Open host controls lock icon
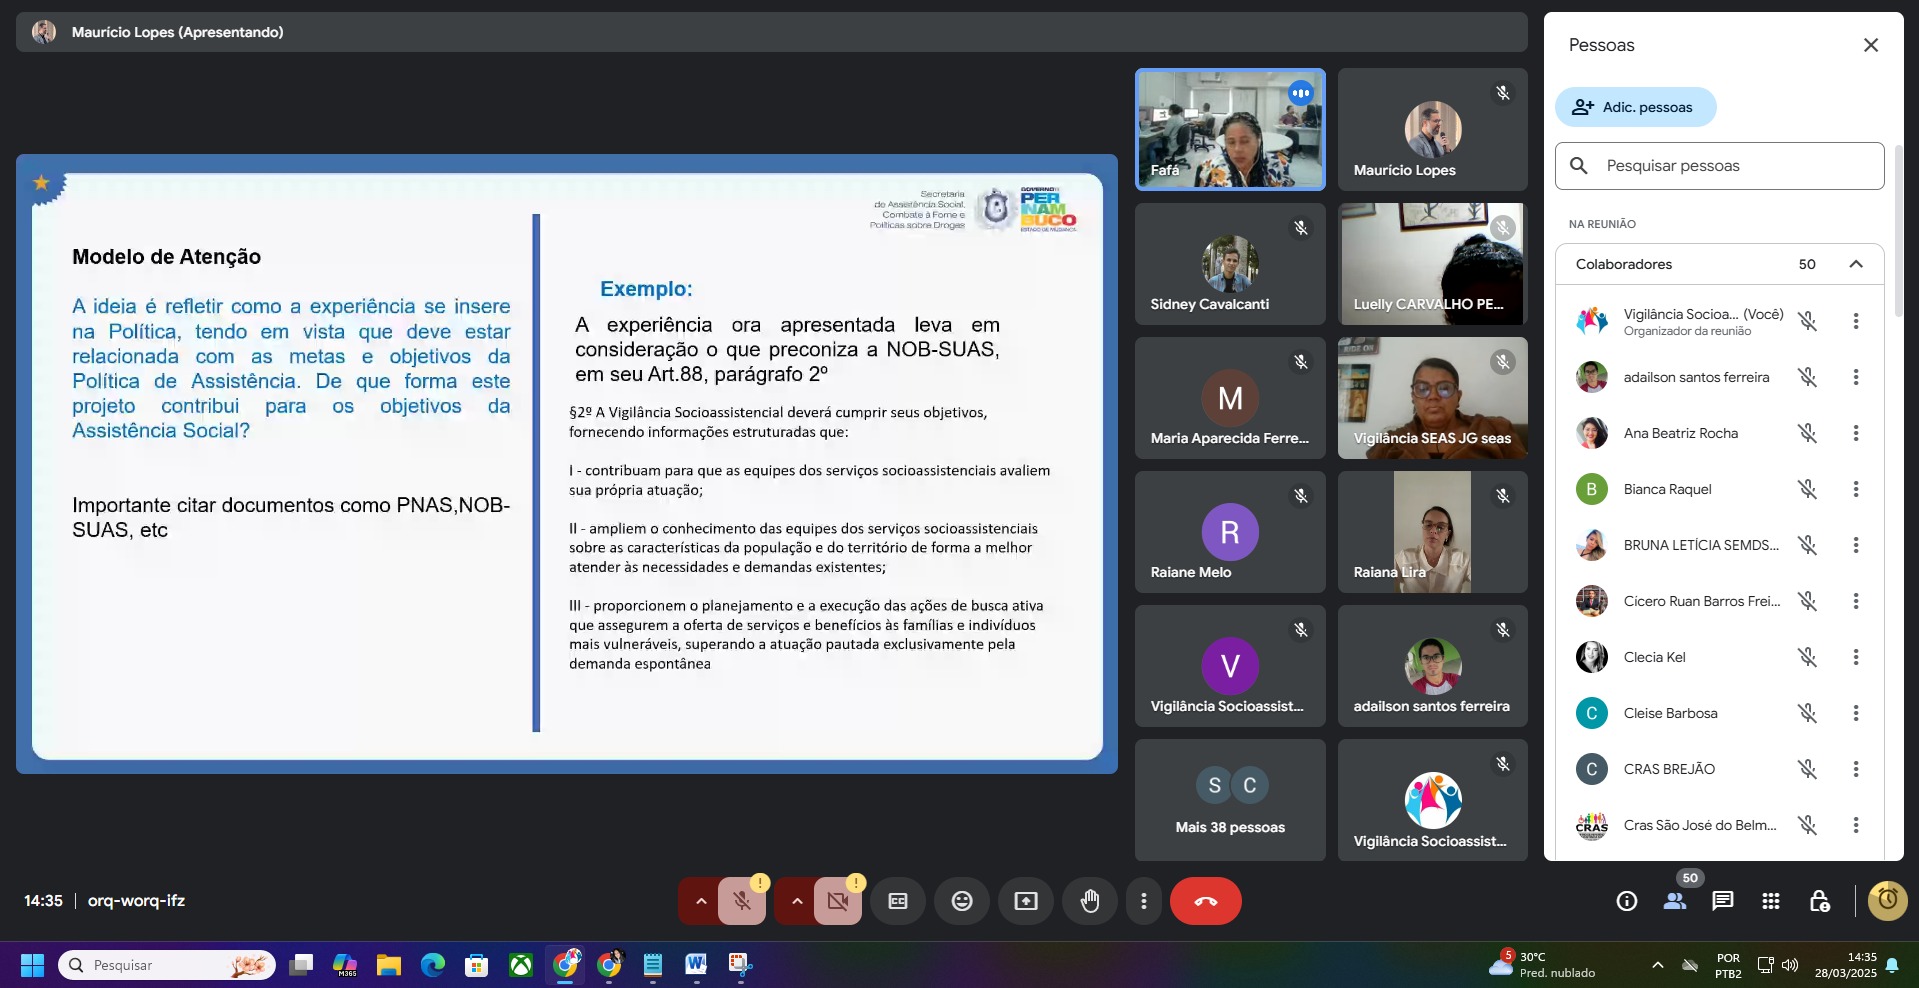Viewport: 1919px width, 988px height. 1819,901
